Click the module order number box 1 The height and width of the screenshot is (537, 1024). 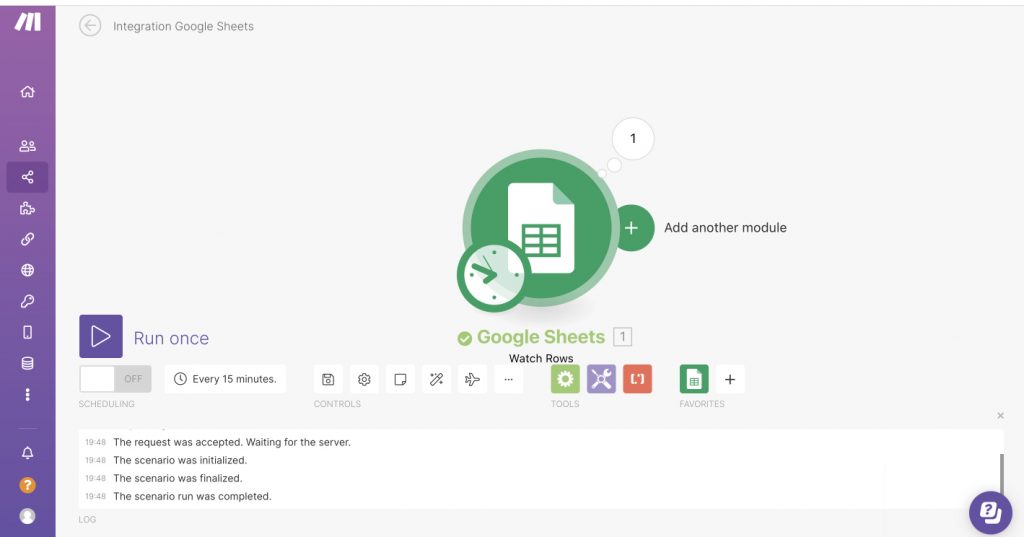622,336
